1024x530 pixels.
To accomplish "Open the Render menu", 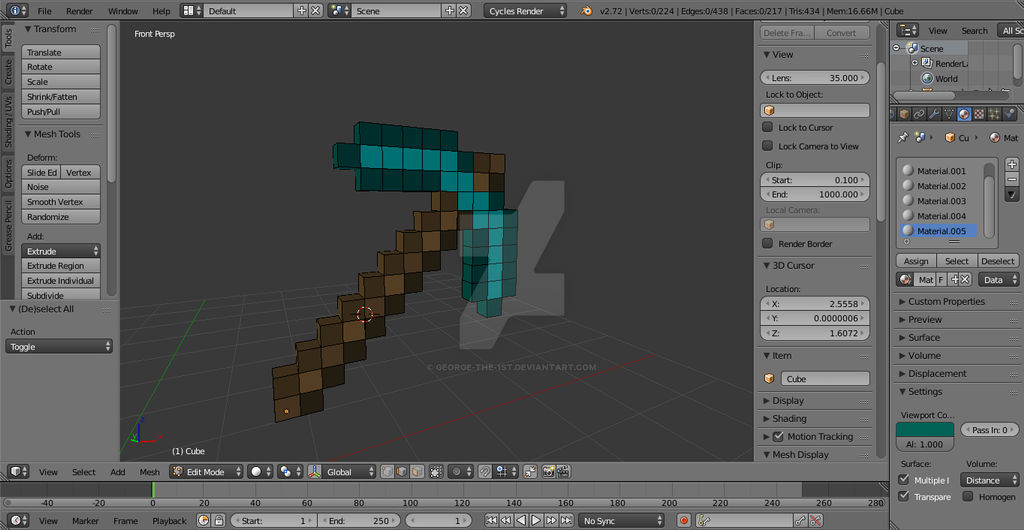I will click(x=79, y=11).
